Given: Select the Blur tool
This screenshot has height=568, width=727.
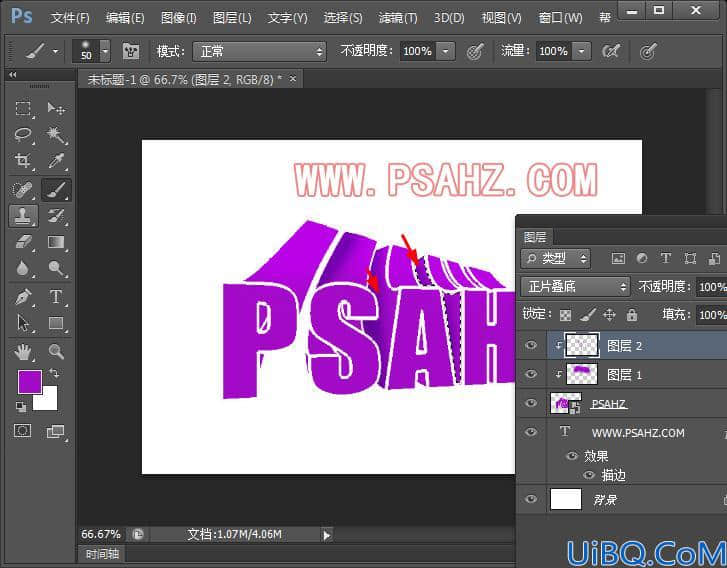Looking at the screenshot, I should click(23, 268).
